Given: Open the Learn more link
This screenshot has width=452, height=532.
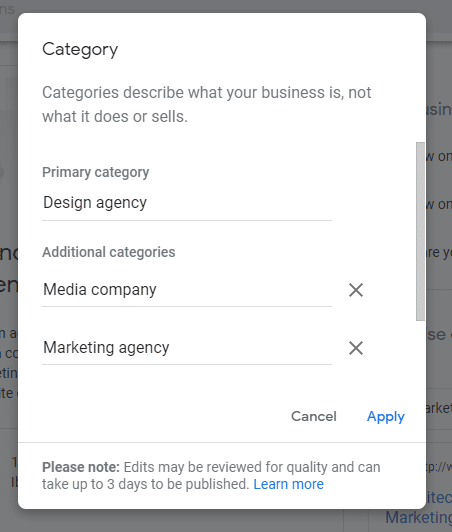Looking at the screenshot, I should tap(288, 484).
